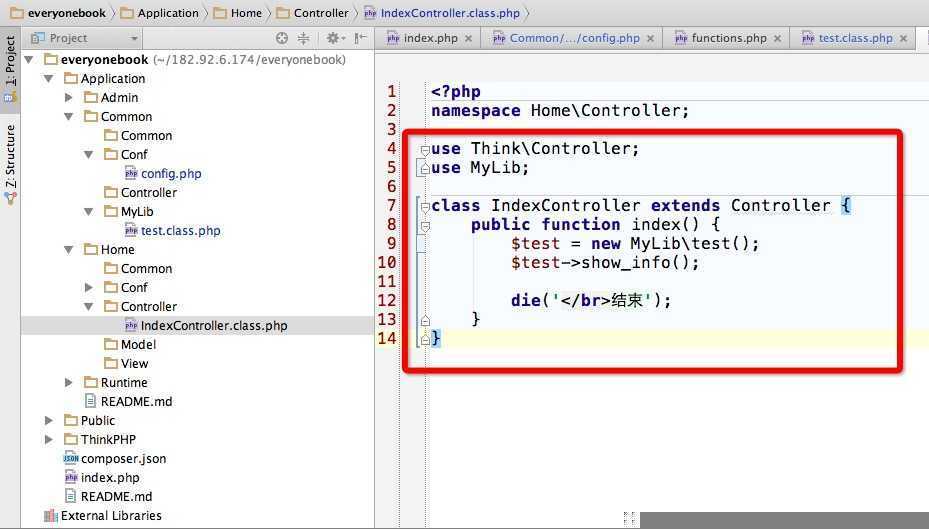
Task: Select the Admin folder in tree
Action: coord(111,98)
